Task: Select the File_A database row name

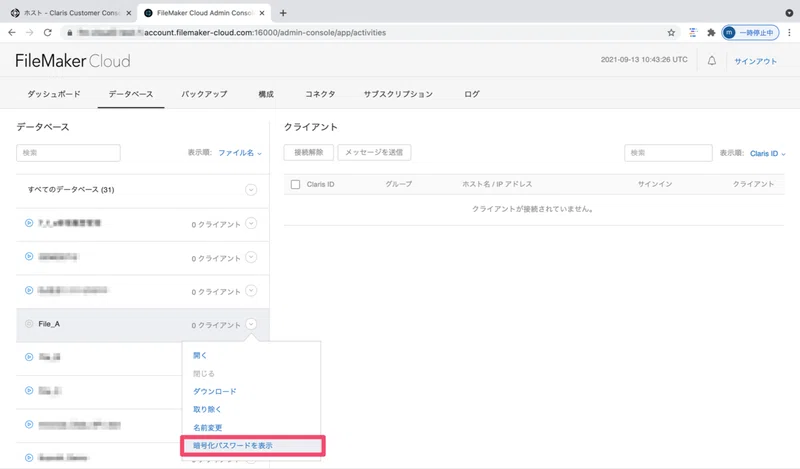Action: coord(49,324)
